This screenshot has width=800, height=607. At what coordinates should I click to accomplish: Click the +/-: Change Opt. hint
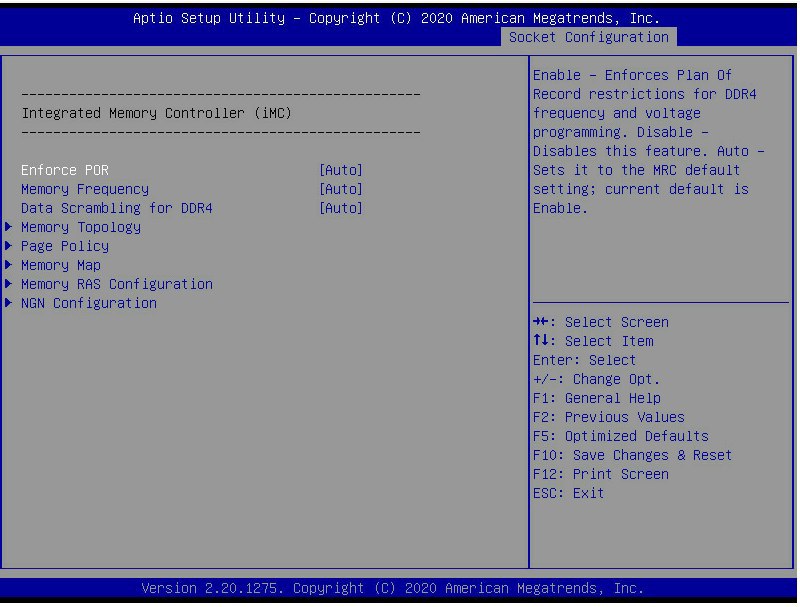tap(596, 380)
